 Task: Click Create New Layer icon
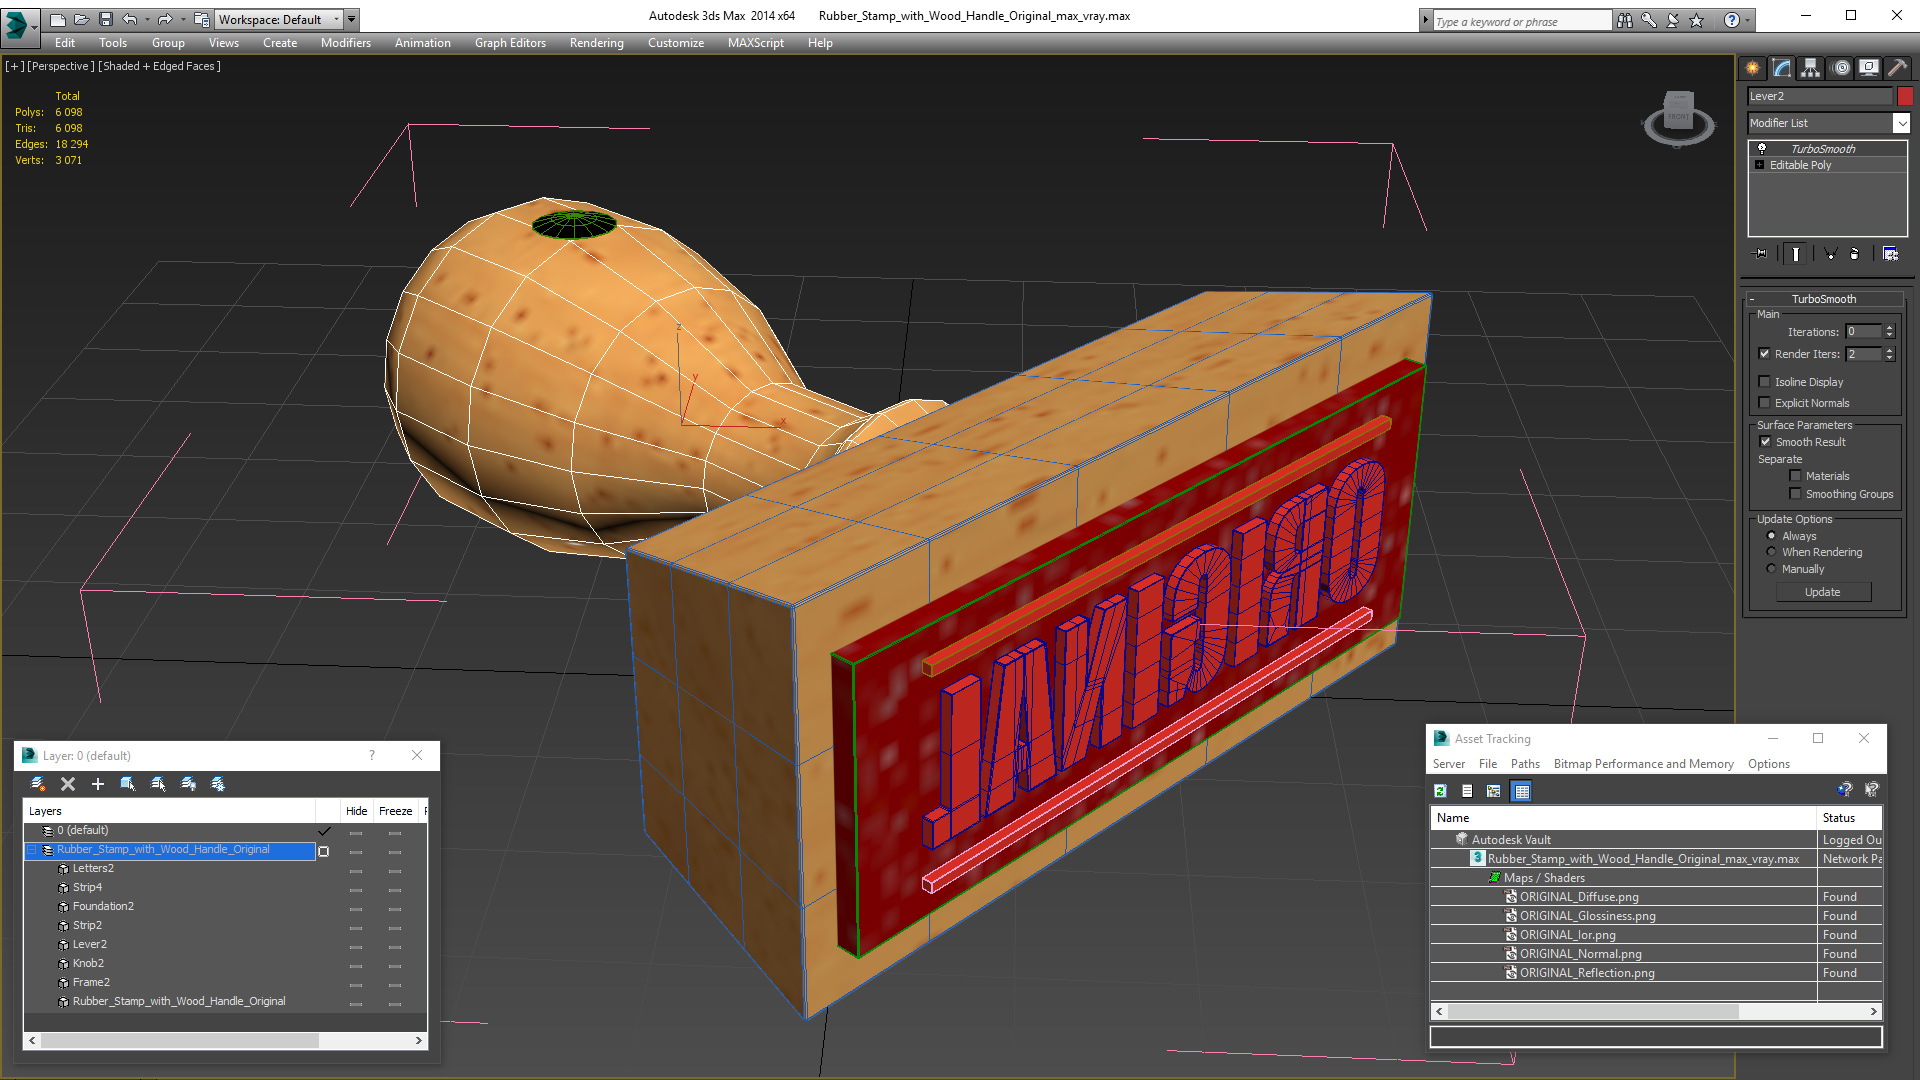coord(38,784)
